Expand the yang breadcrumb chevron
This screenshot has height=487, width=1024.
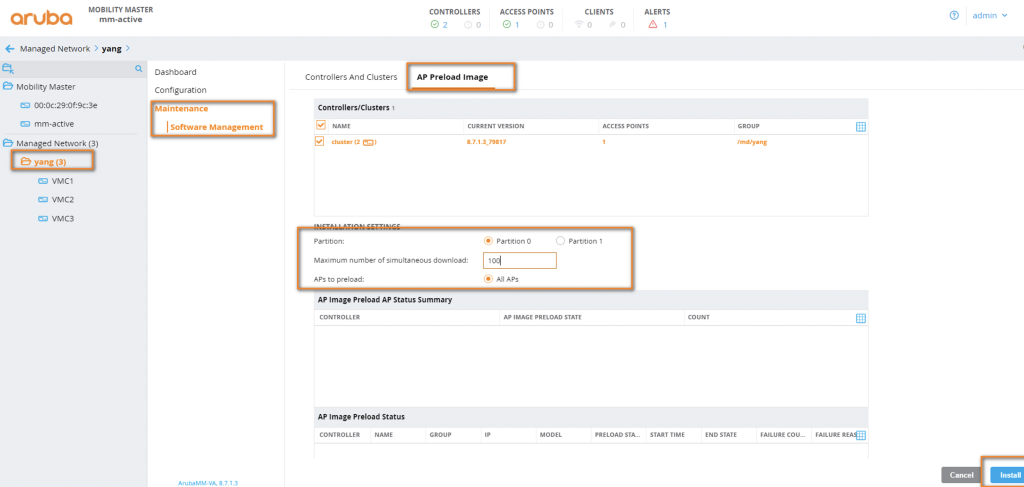pos(127,49)
